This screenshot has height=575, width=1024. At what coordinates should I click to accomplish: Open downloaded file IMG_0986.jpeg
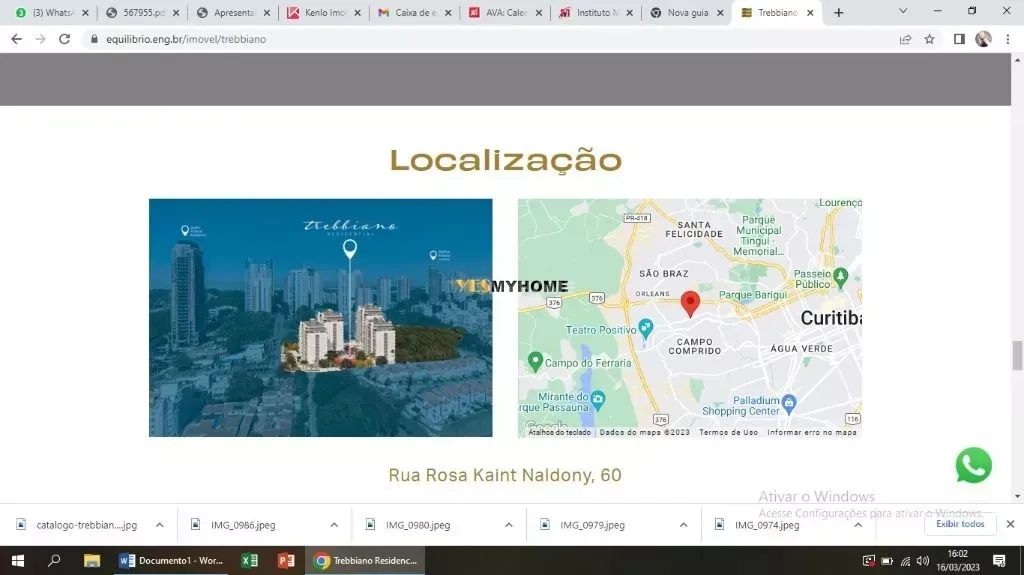pos(243,525)
